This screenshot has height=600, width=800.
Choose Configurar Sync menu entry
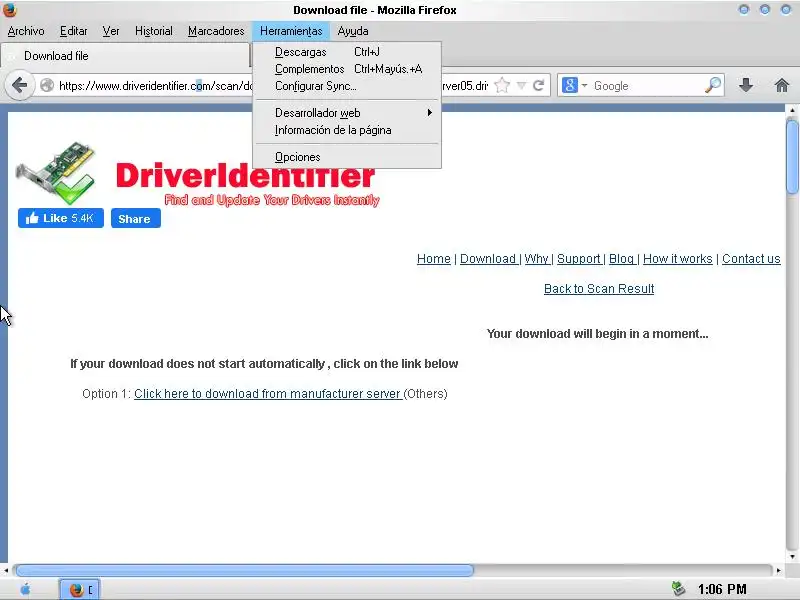tap(347, 86)
